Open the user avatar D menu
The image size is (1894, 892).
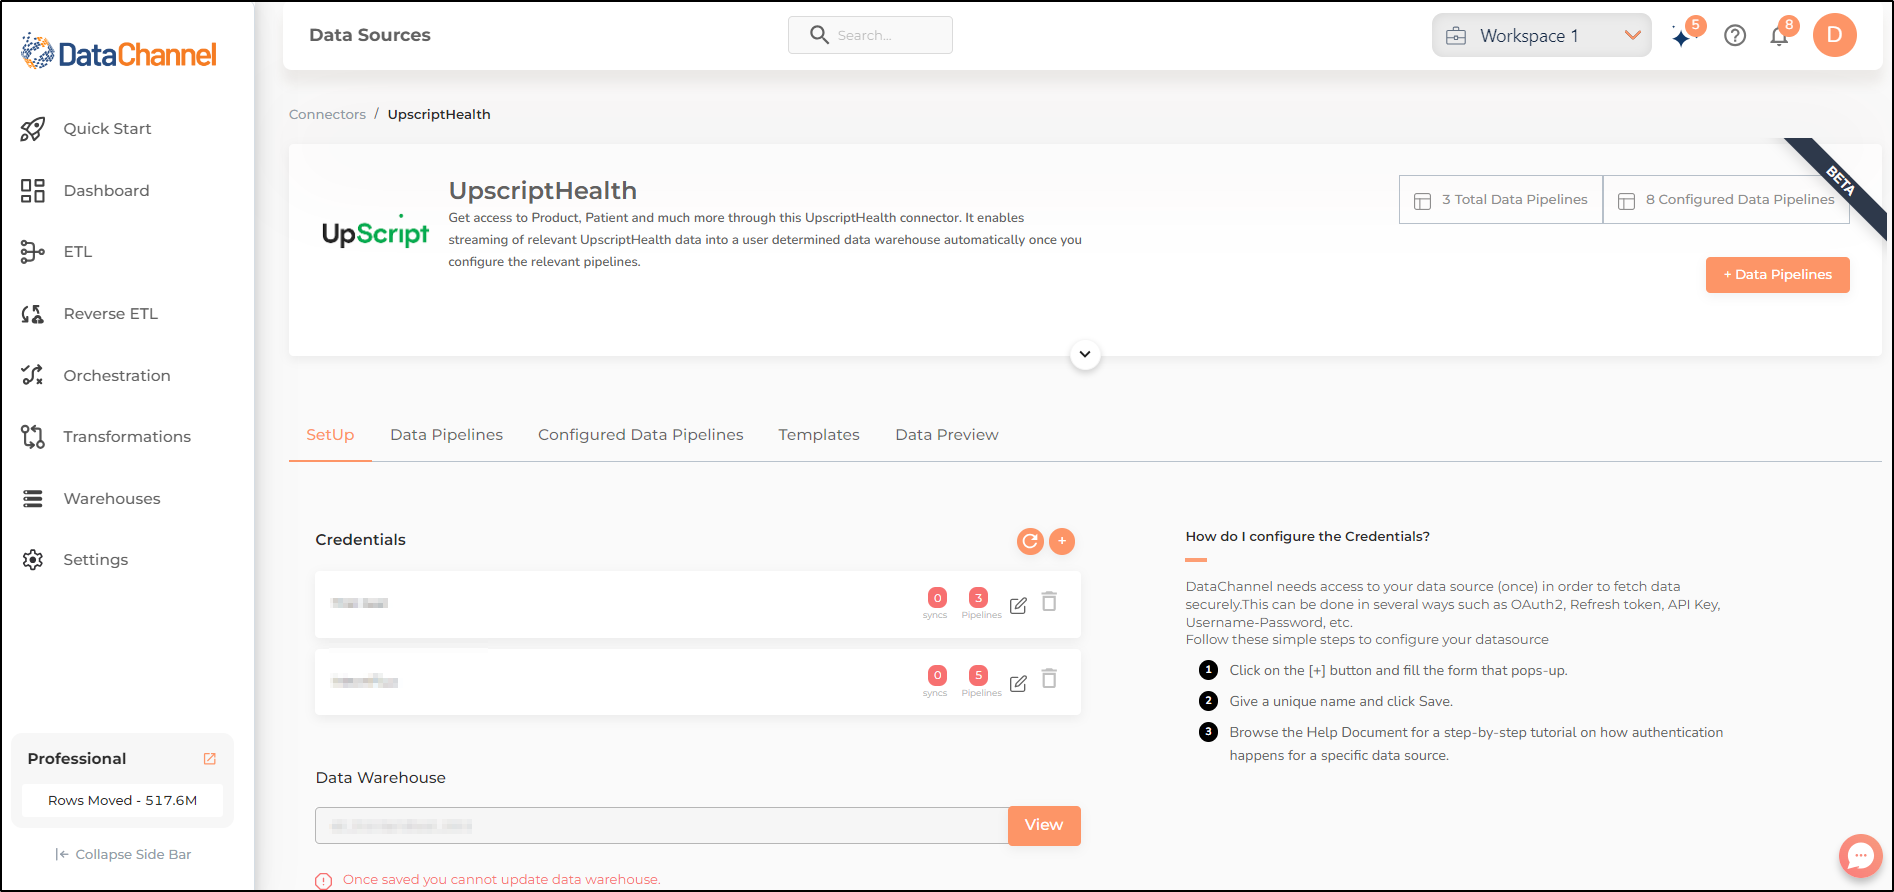(x=1835, y=35)
